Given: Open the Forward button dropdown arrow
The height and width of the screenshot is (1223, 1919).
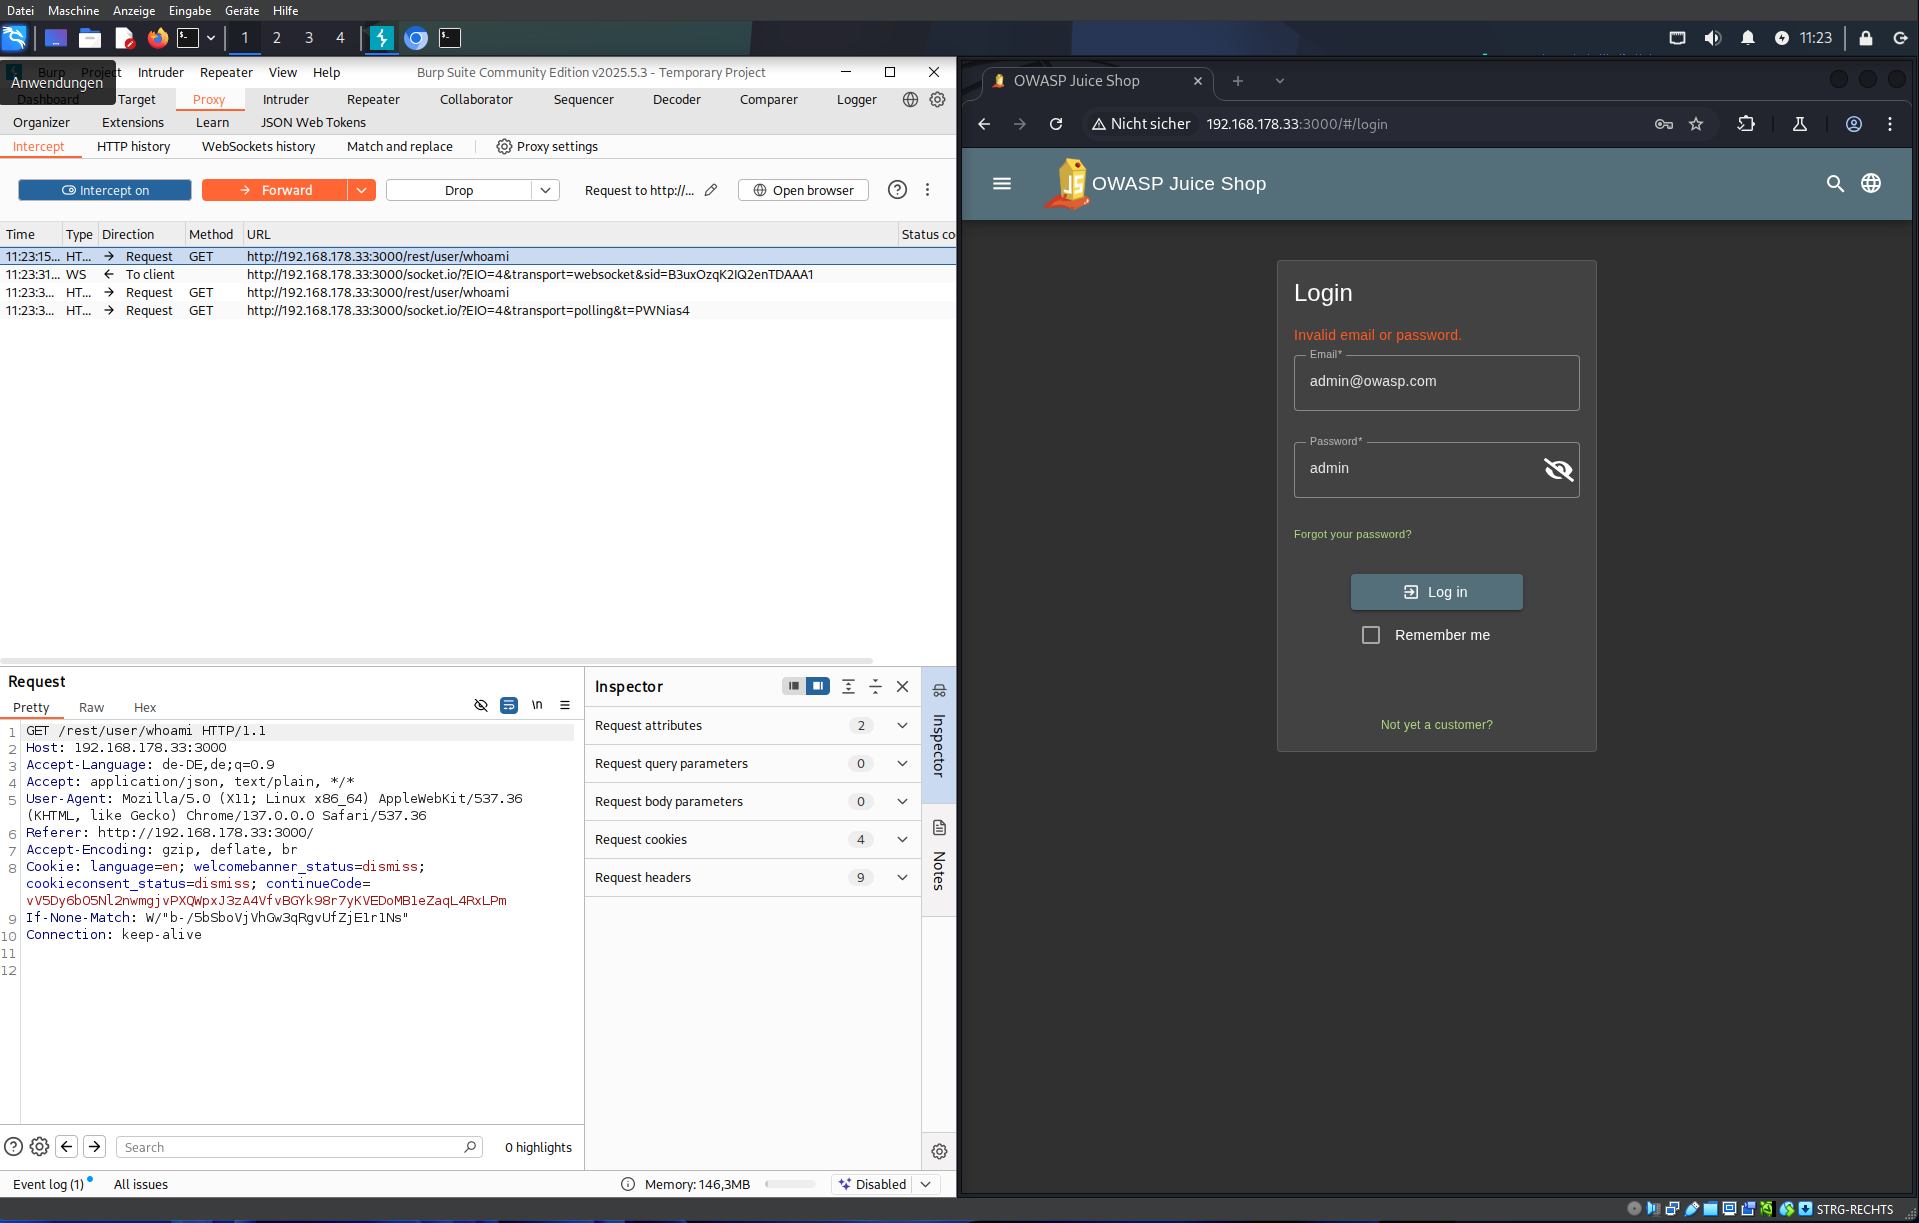Looking at the screenshot, I should click(x=361, y=190).
